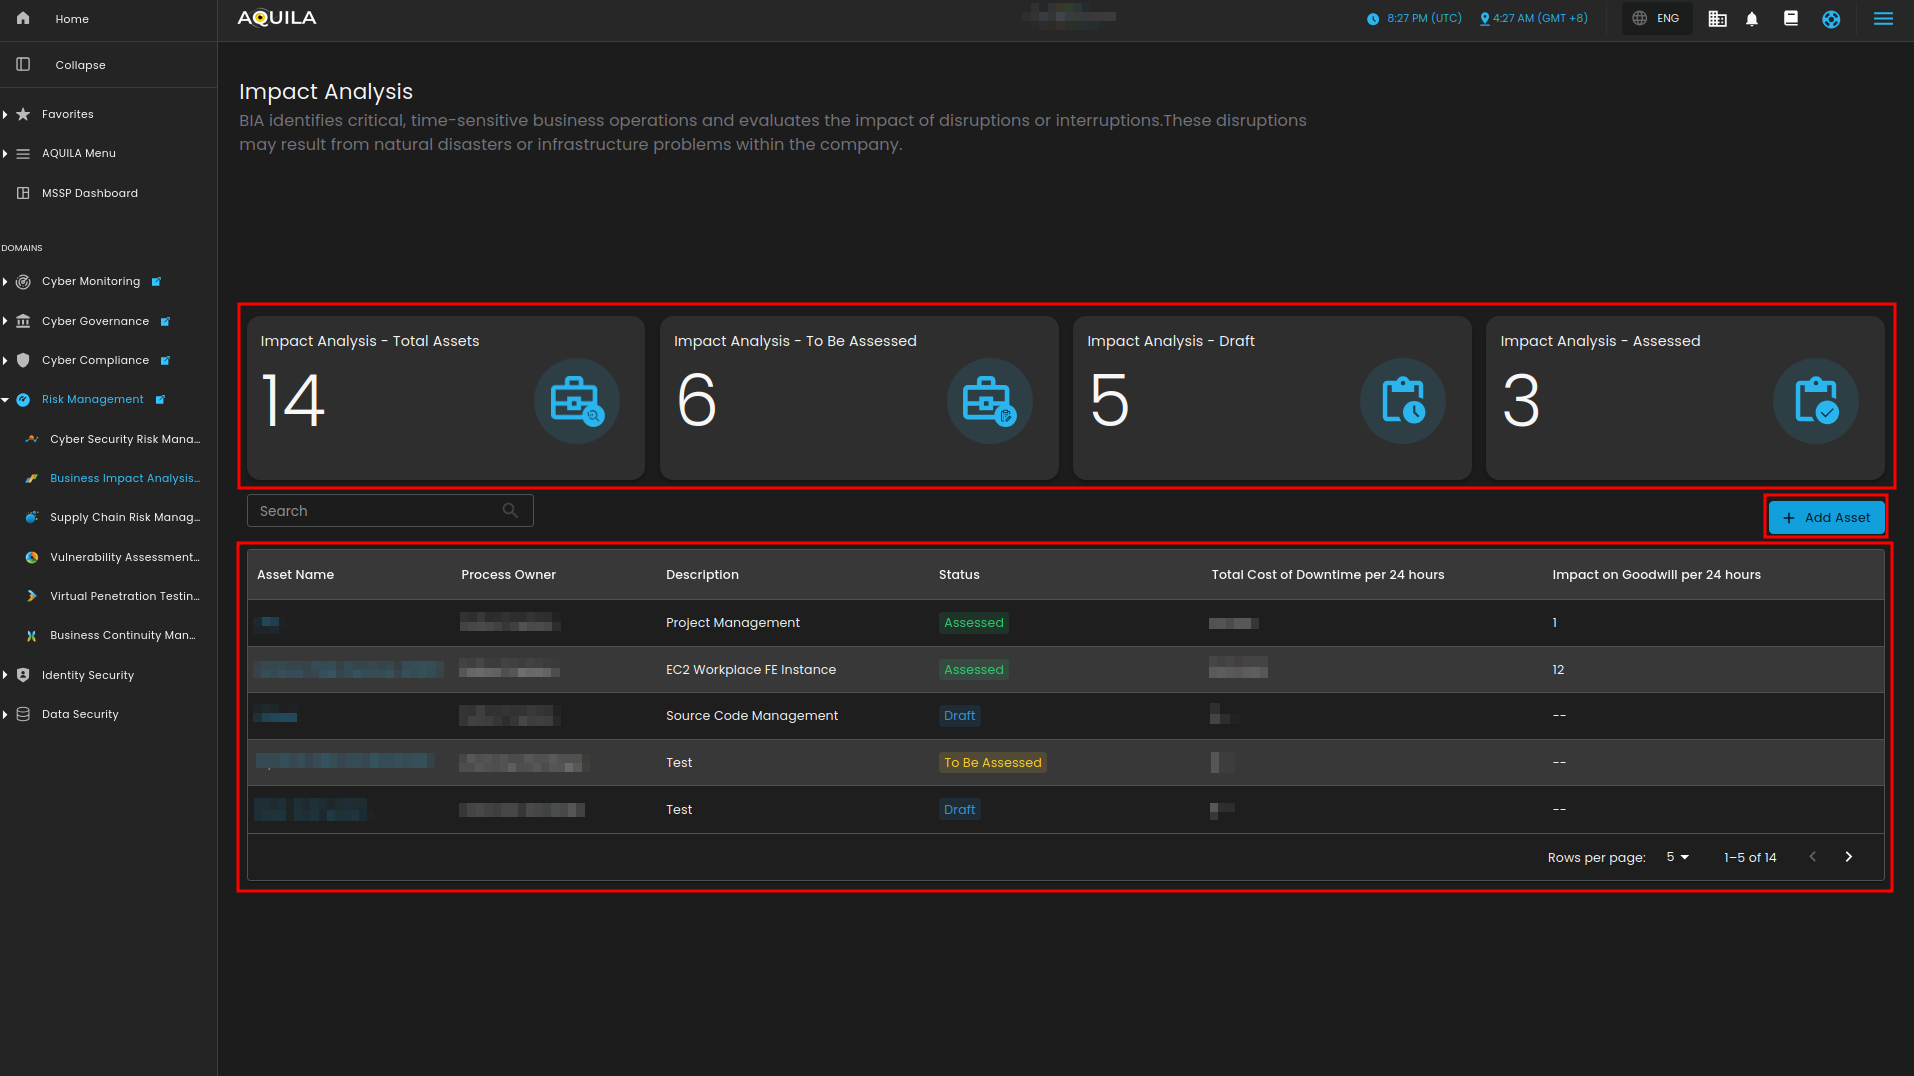
Task: Open the hamburger menu in top bar
Action: click(1883, 19)
